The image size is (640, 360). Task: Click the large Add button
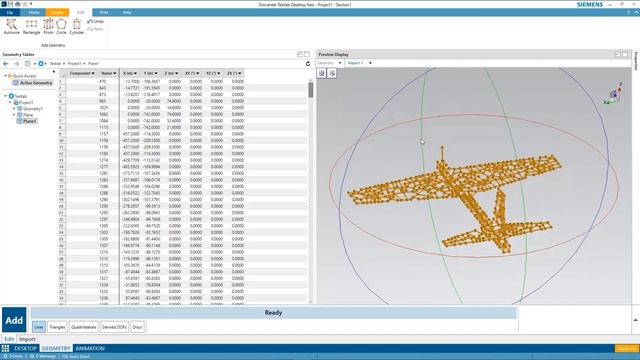[x=14, y=320]
